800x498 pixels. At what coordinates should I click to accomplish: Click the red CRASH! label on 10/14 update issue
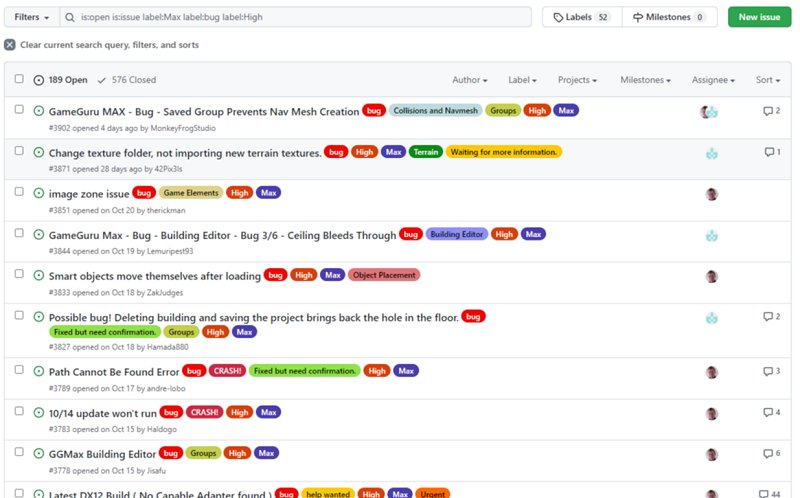click(x=206, y=412)
